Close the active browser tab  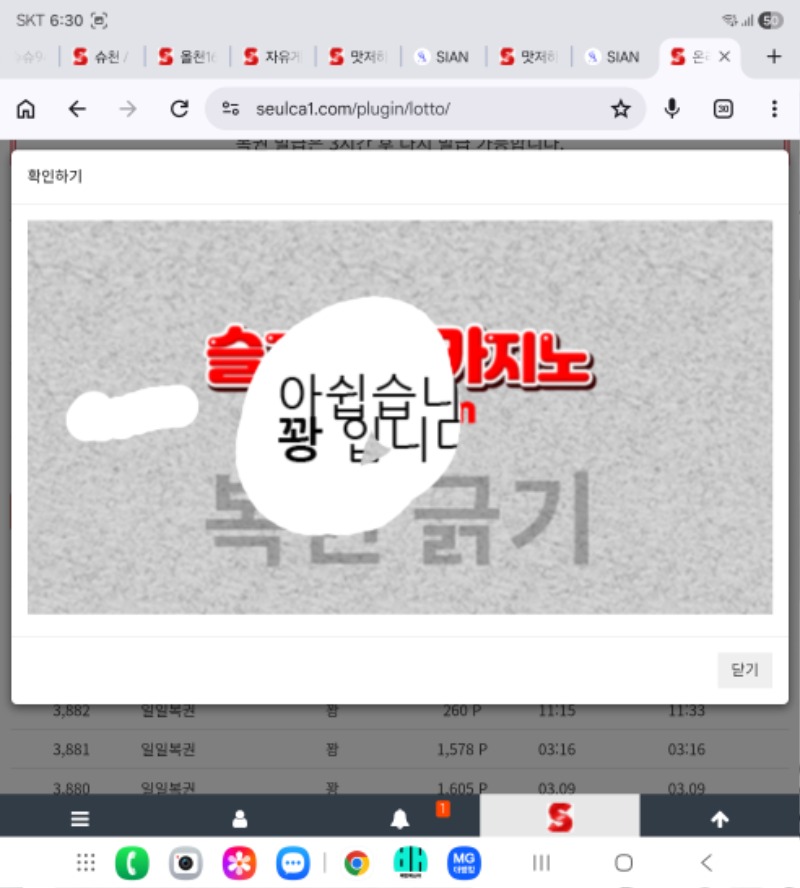[x=725, y=57]
